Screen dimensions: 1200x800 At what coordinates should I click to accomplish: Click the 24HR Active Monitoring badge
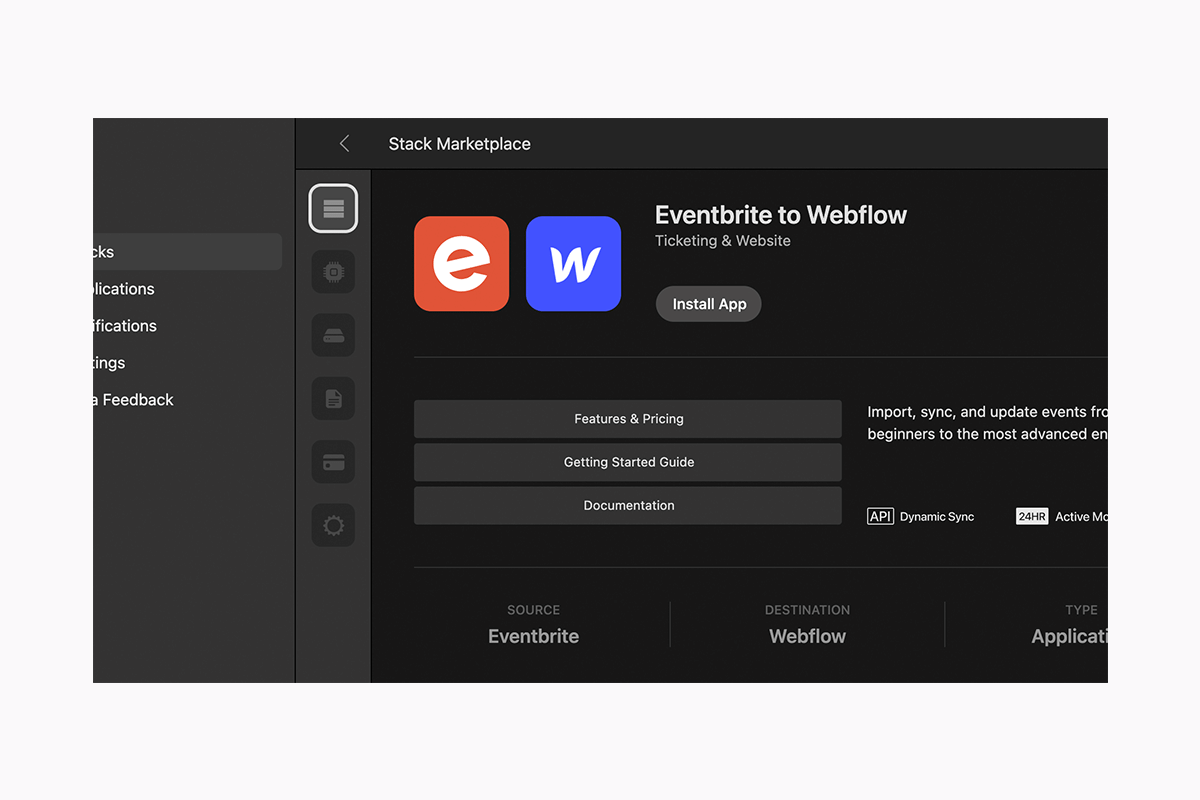tap(1062, 517)
